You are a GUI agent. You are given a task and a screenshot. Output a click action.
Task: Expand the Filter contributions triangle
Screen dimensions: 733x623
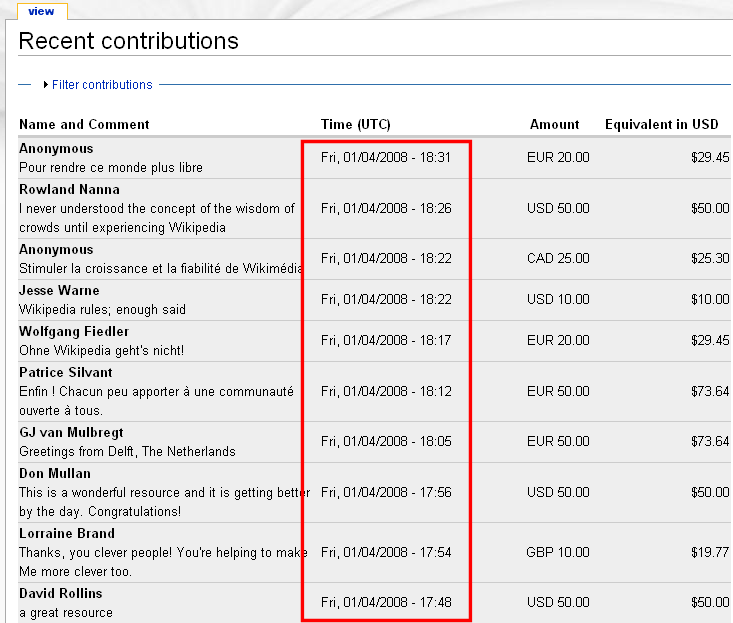[46, 85]
